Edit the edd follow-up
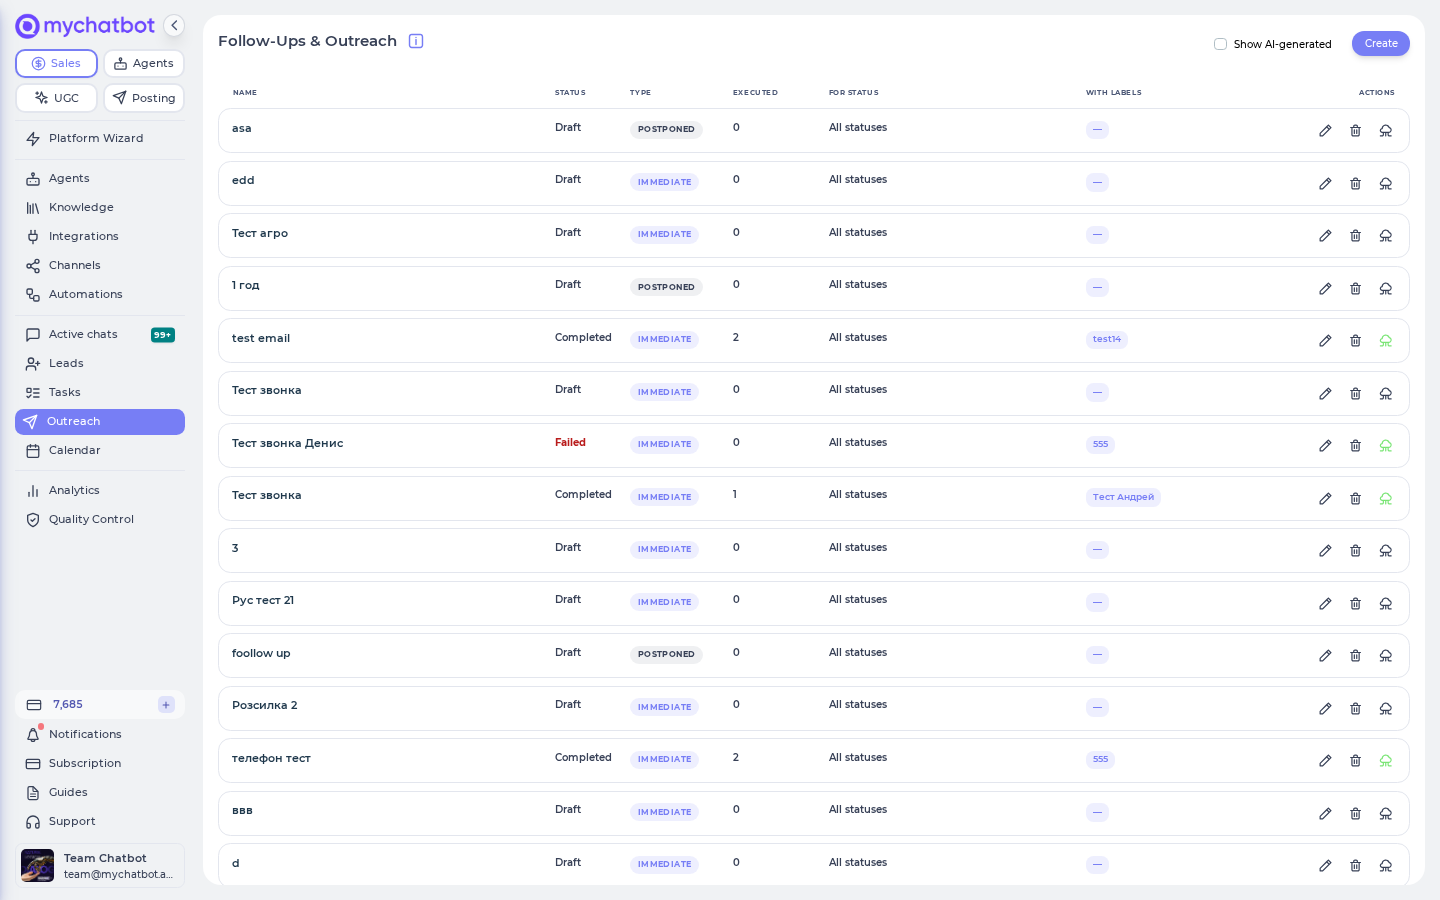The image size is (1440, 900). (1325, 184)
